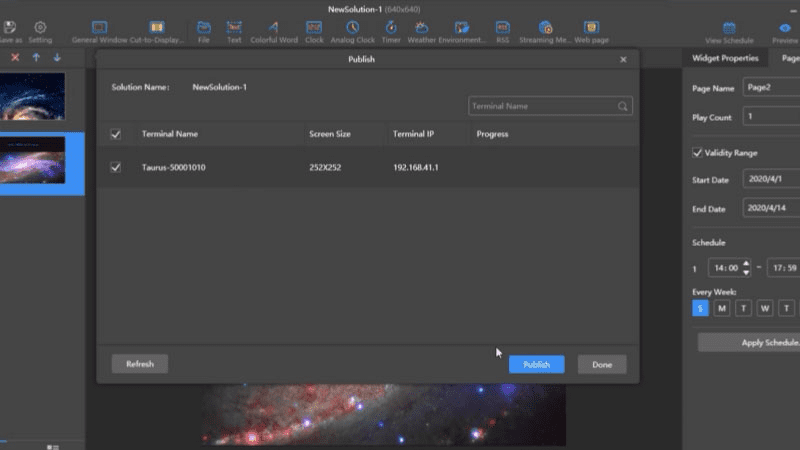Toggle the highlighted S weekday button

[700, 308]
